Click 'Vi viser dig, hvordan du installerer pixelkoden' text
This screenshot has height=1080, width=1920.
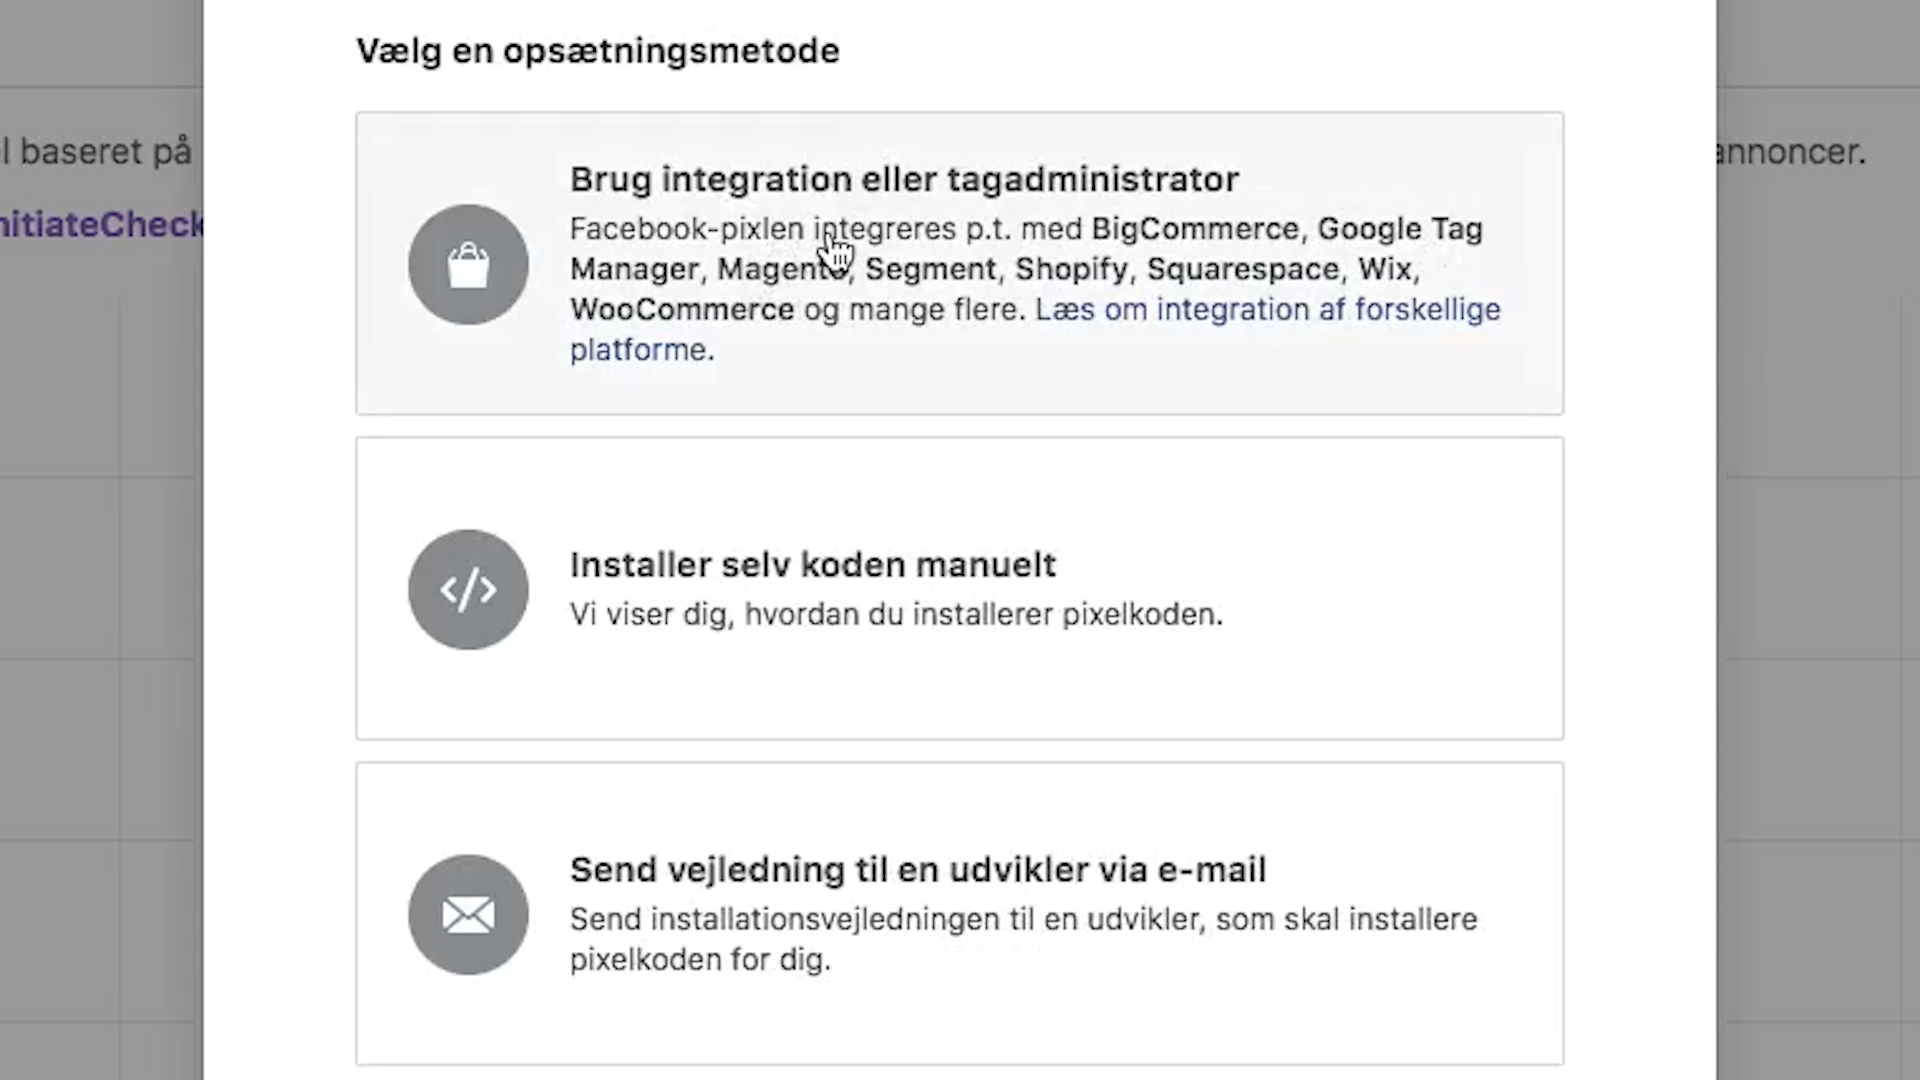(x=896, y=614)
